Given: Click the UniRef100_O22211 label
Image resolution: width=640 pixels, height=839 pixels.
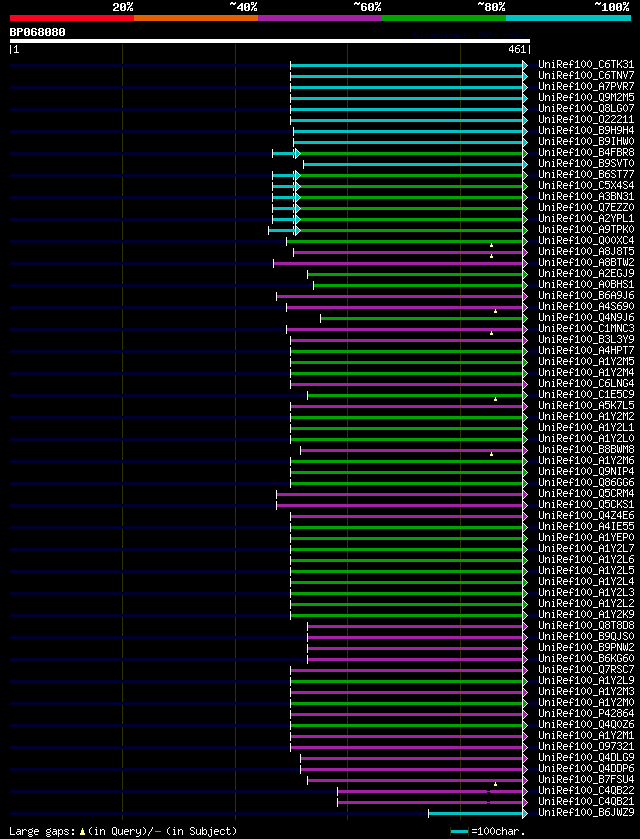Looking at the screenshot, I should coord(586,119).
